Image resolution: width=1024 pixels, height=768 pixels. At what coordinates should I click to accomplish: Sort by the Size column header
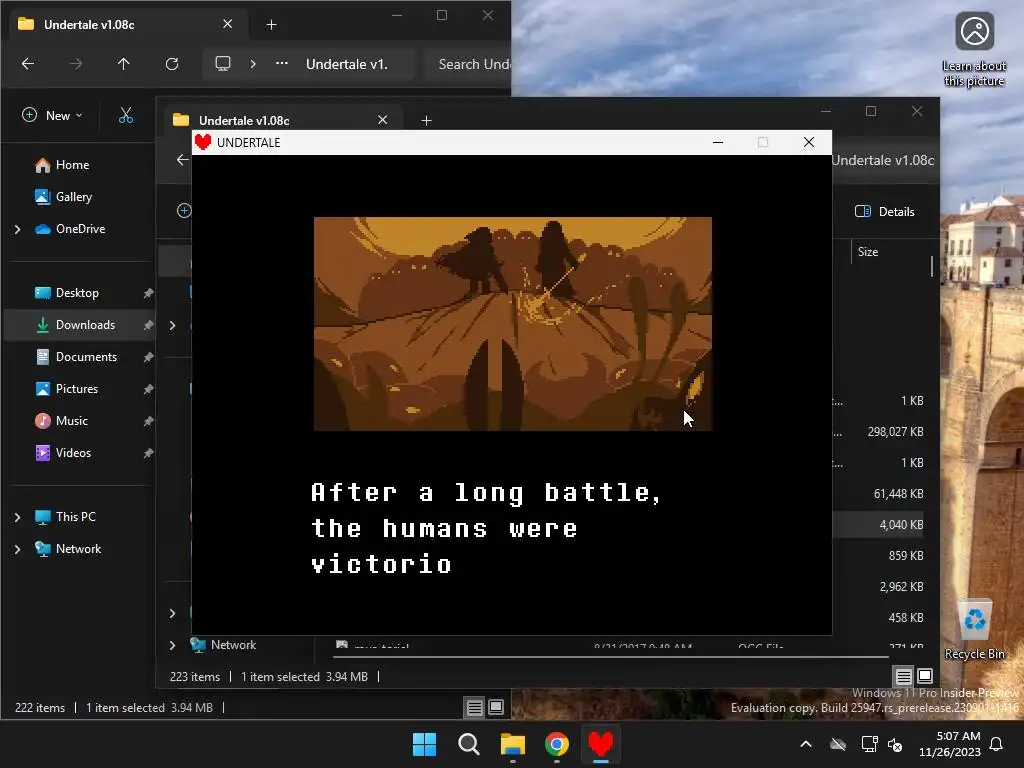pos(868,252)
